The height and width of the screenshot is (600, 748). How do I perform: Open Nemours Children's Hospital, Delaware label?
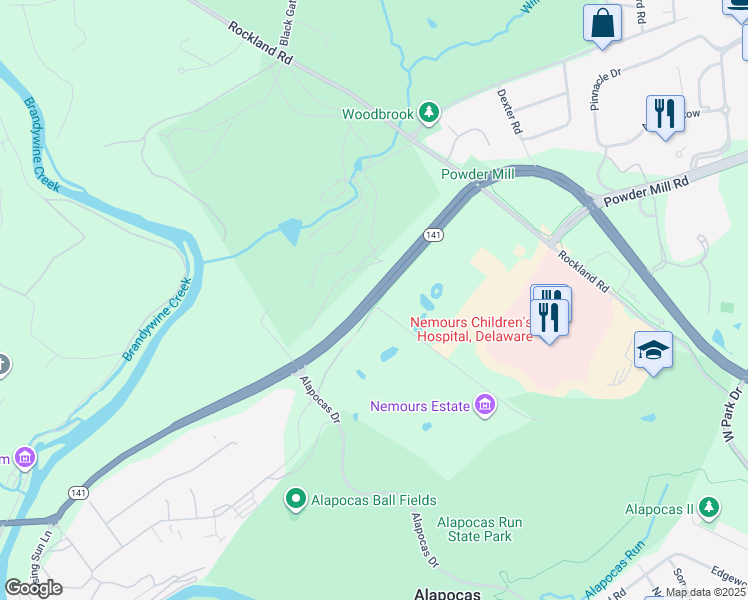coord(471,329)
